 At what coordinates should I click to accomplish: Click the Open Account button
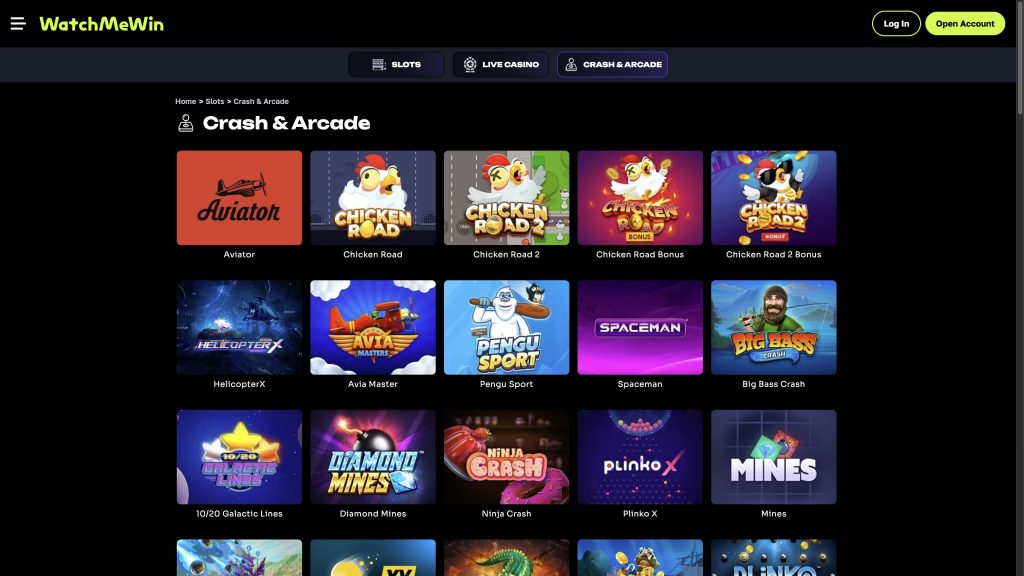coord(965,24)
